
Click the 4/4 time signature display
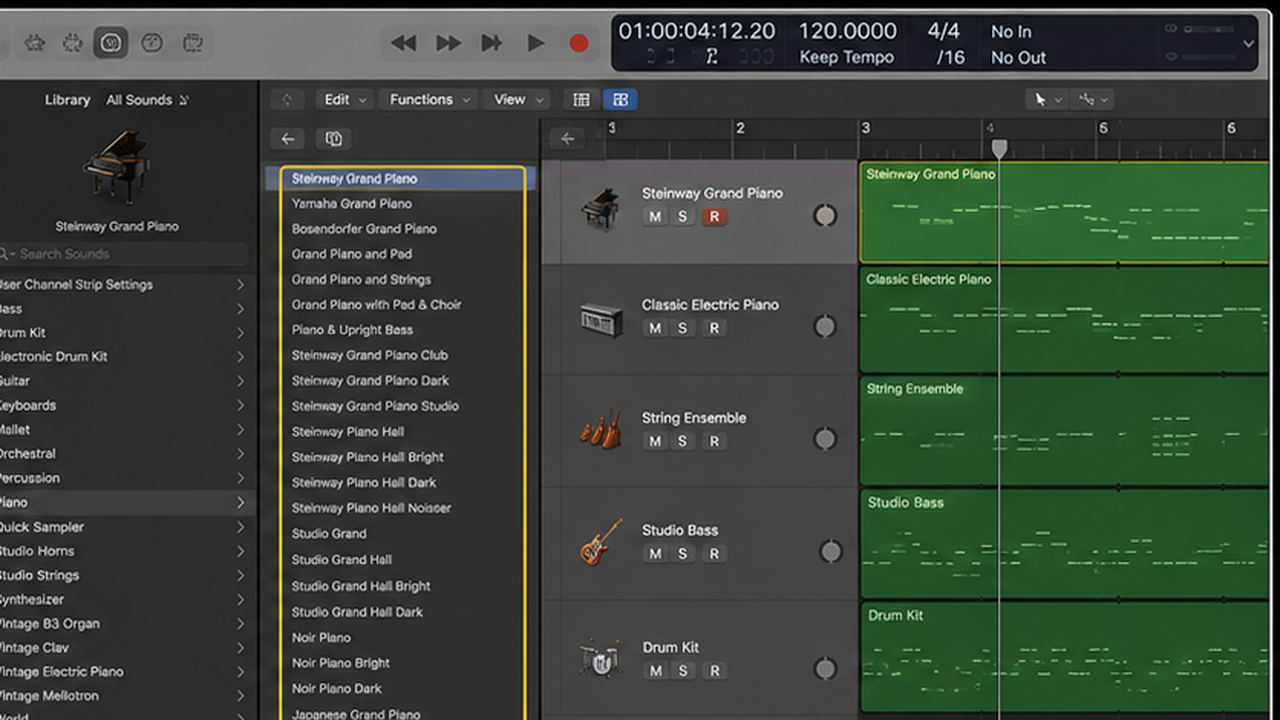pyautogui.click(x=943, y=31)
